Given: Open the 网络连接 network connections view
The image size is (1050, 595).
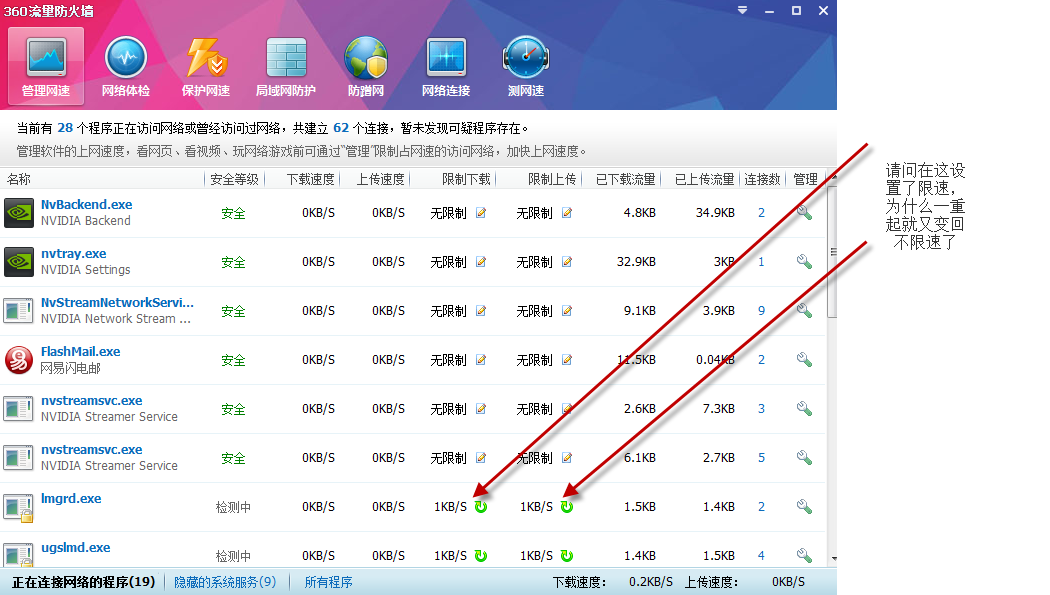Looking at the screenshot, I should 446,66.
